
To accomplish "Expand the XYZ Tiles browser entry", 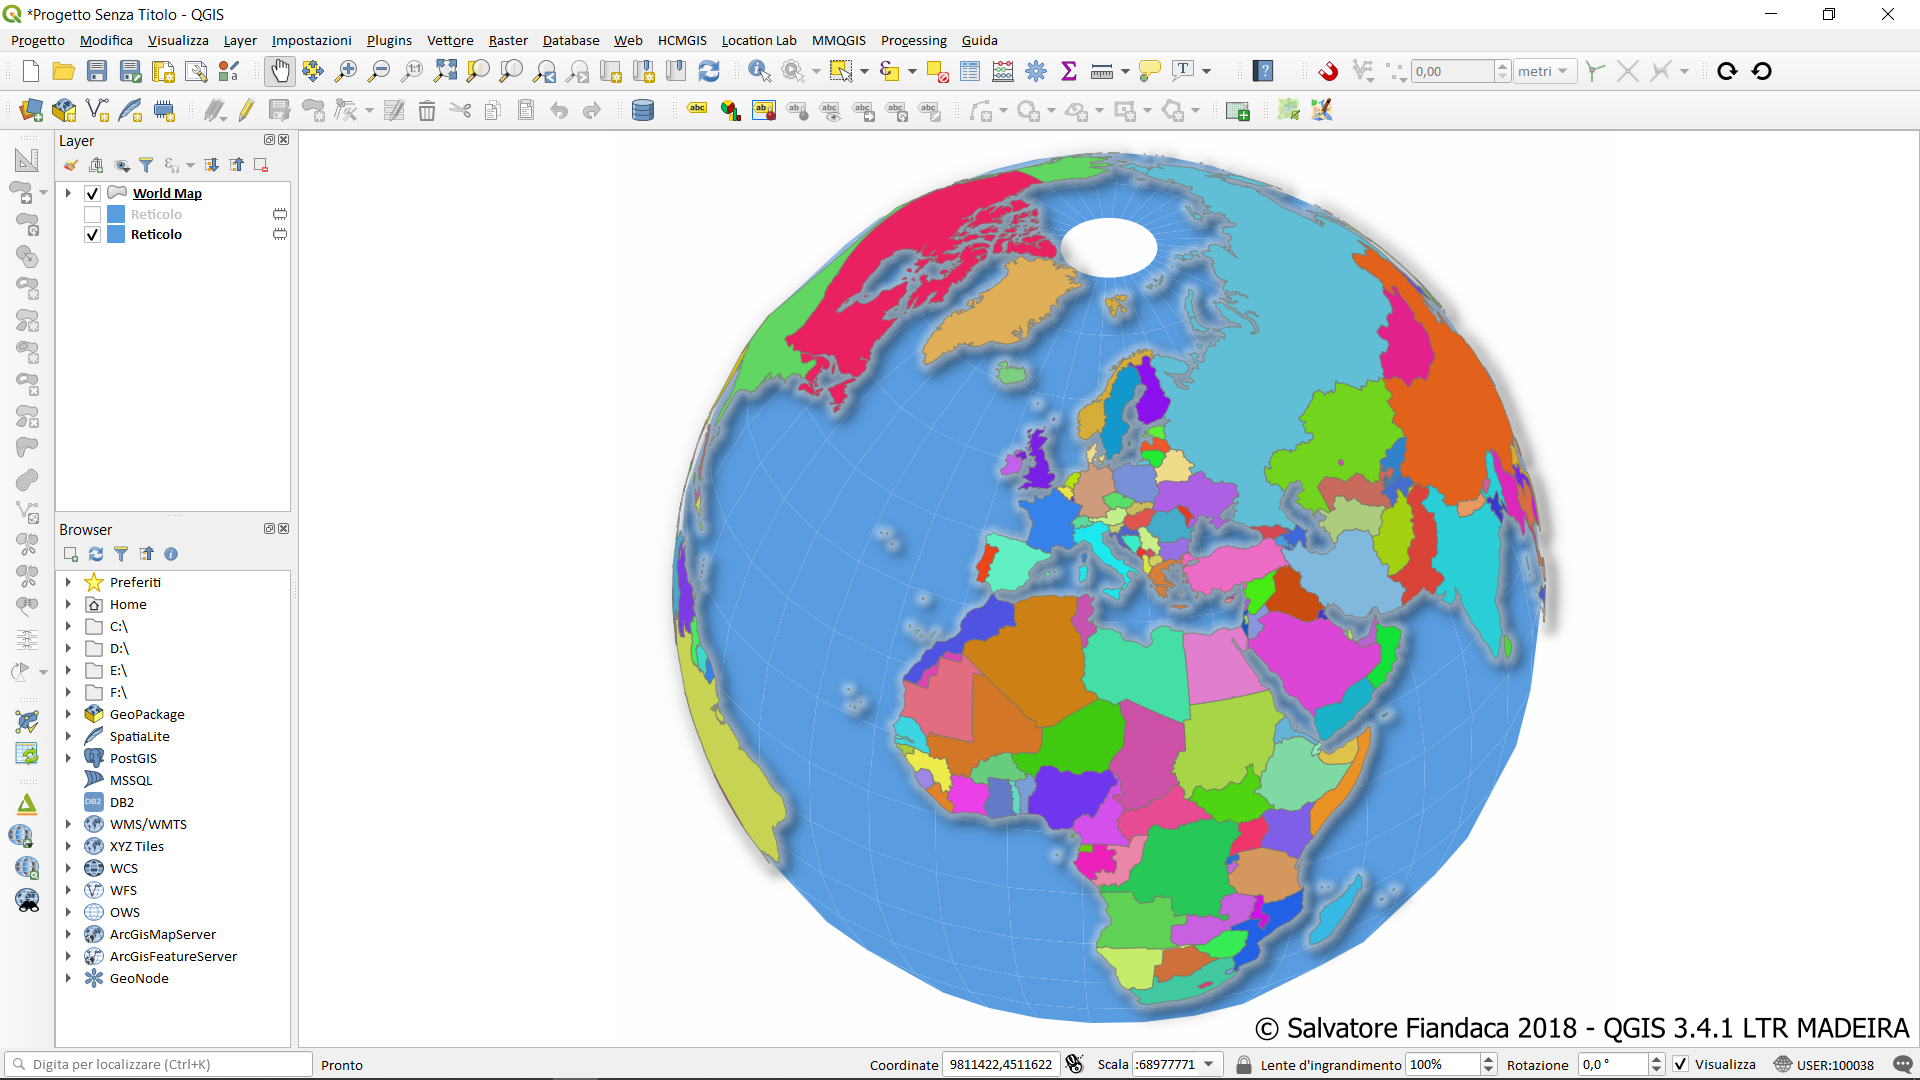I will (68, 846).
